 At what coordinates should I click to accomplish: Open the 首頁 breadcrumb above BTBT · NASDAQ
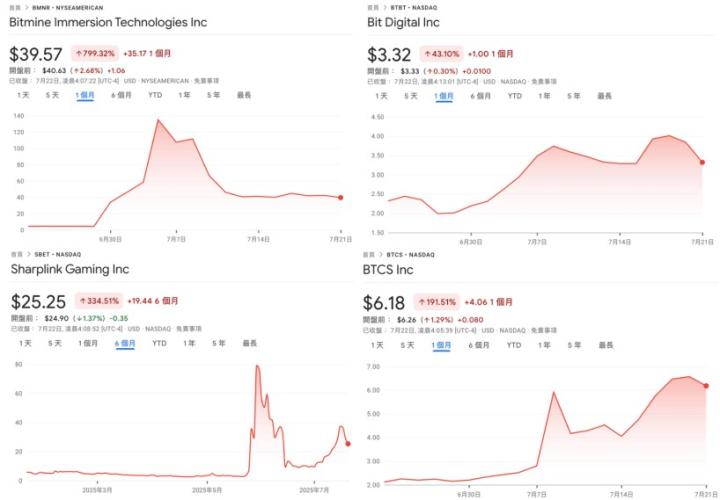click(373, 8)
